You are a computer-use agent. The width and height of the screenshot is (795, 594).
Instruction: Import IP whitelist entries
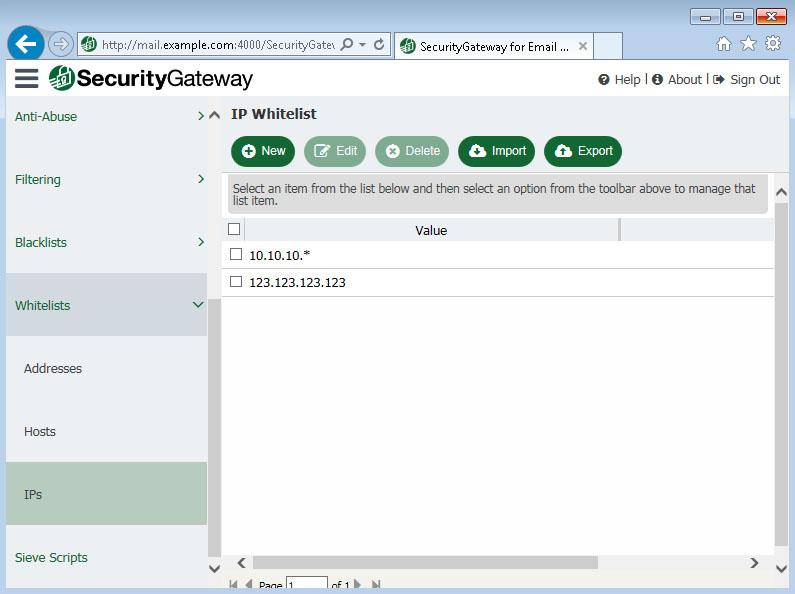point(496,151)
